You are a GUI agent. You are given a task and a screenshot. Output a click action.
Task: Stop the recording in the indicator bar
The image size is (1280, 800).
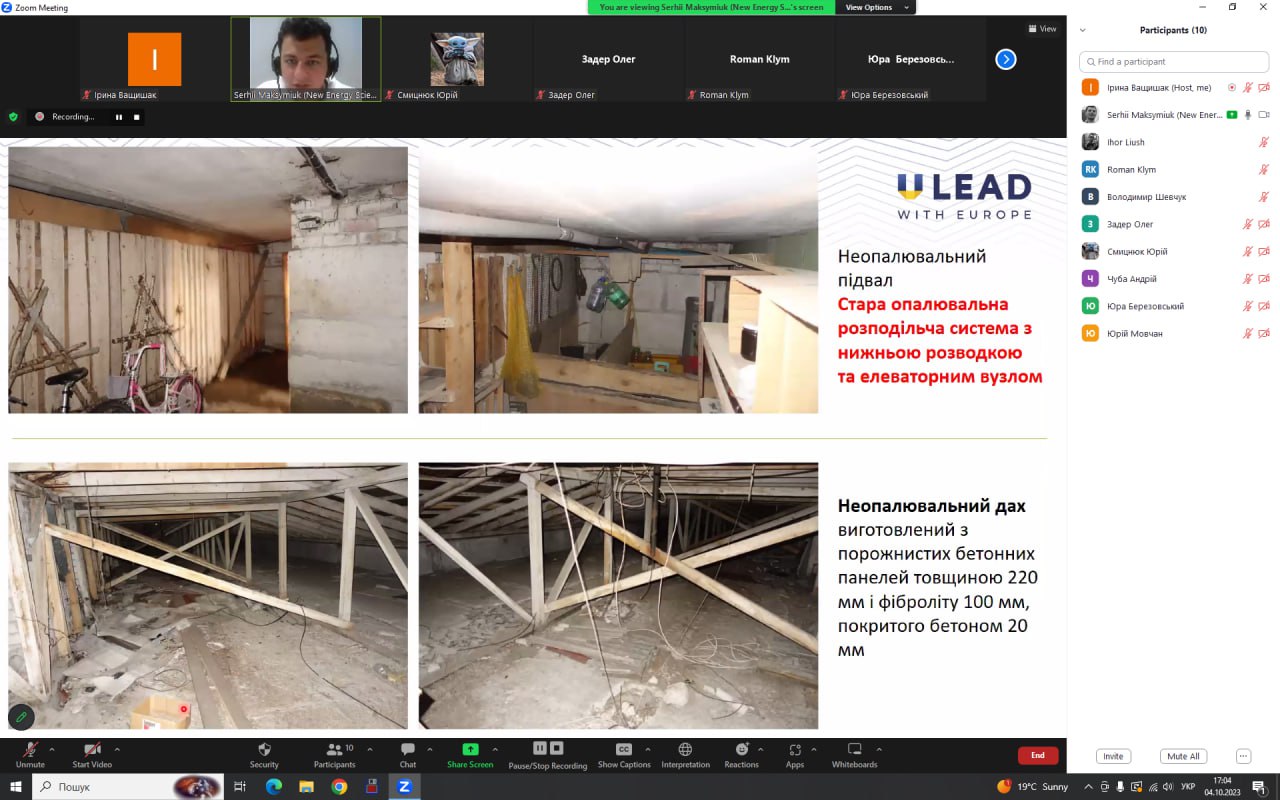point(137,117)
